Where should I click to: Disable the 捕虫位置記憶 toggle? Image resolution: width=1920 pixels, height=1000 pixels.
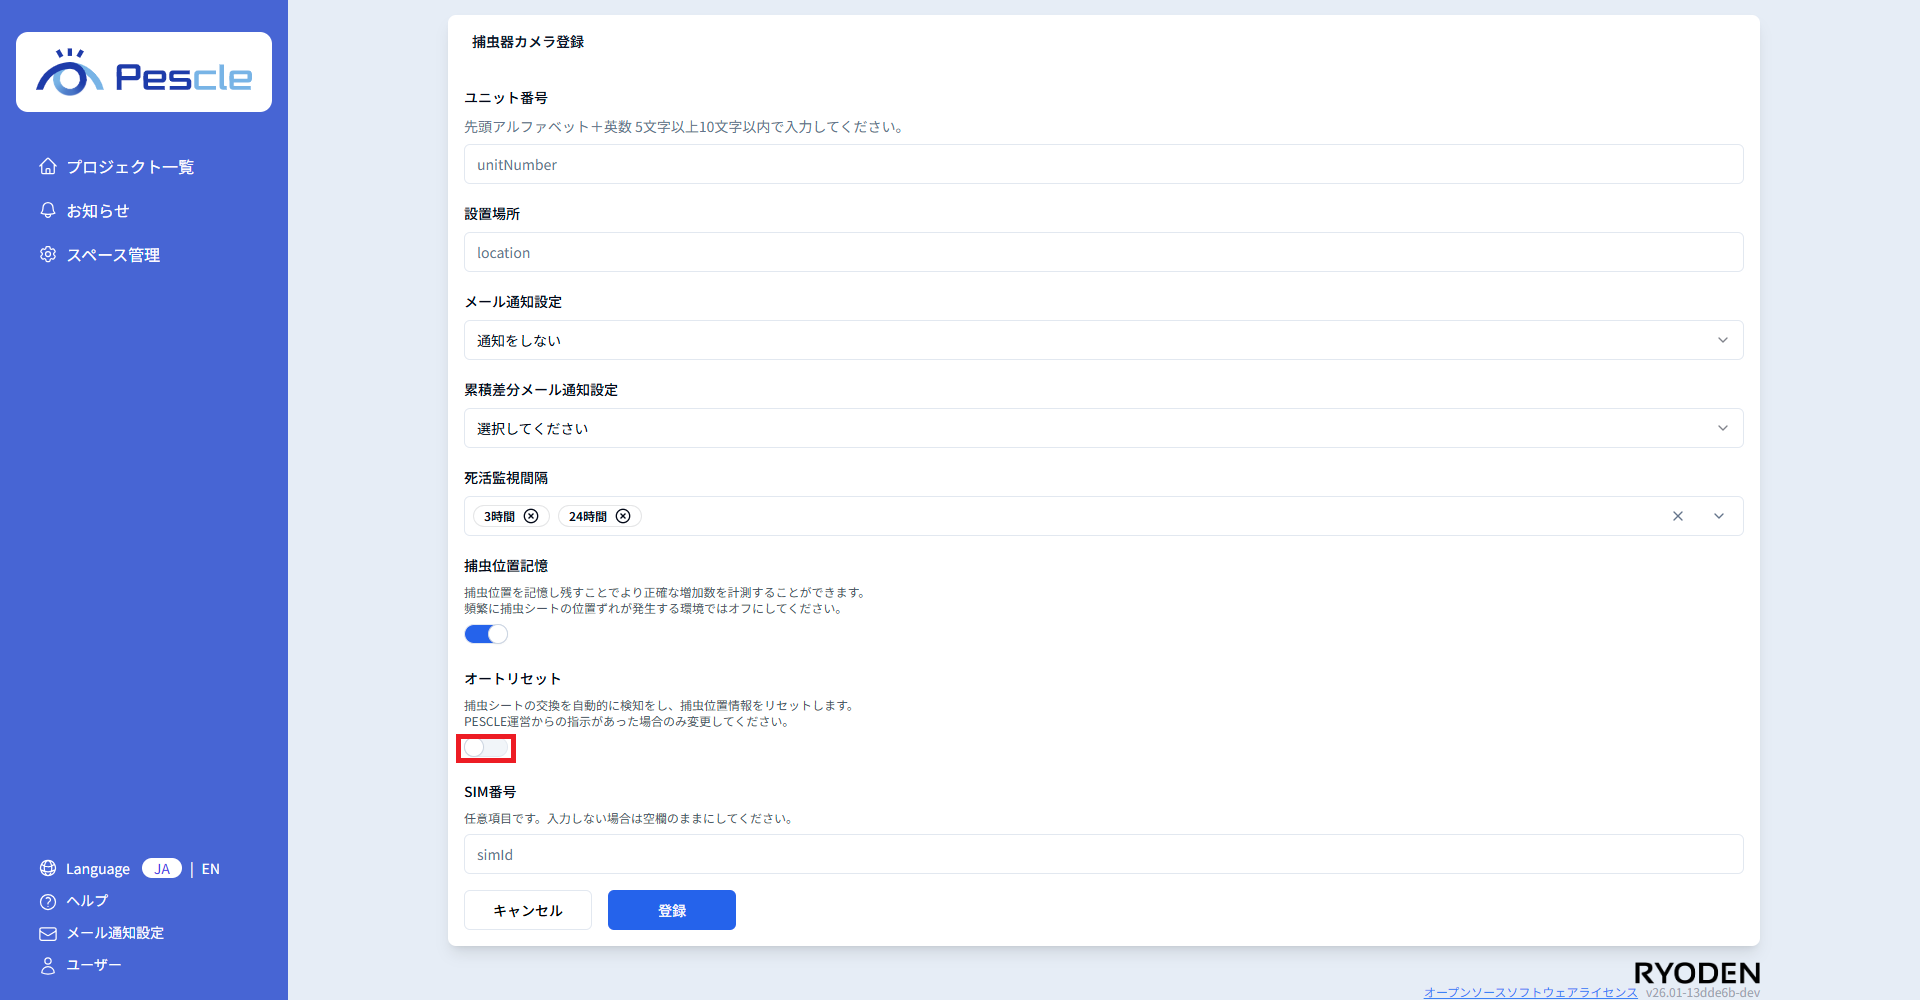click(x=486, y=634)
